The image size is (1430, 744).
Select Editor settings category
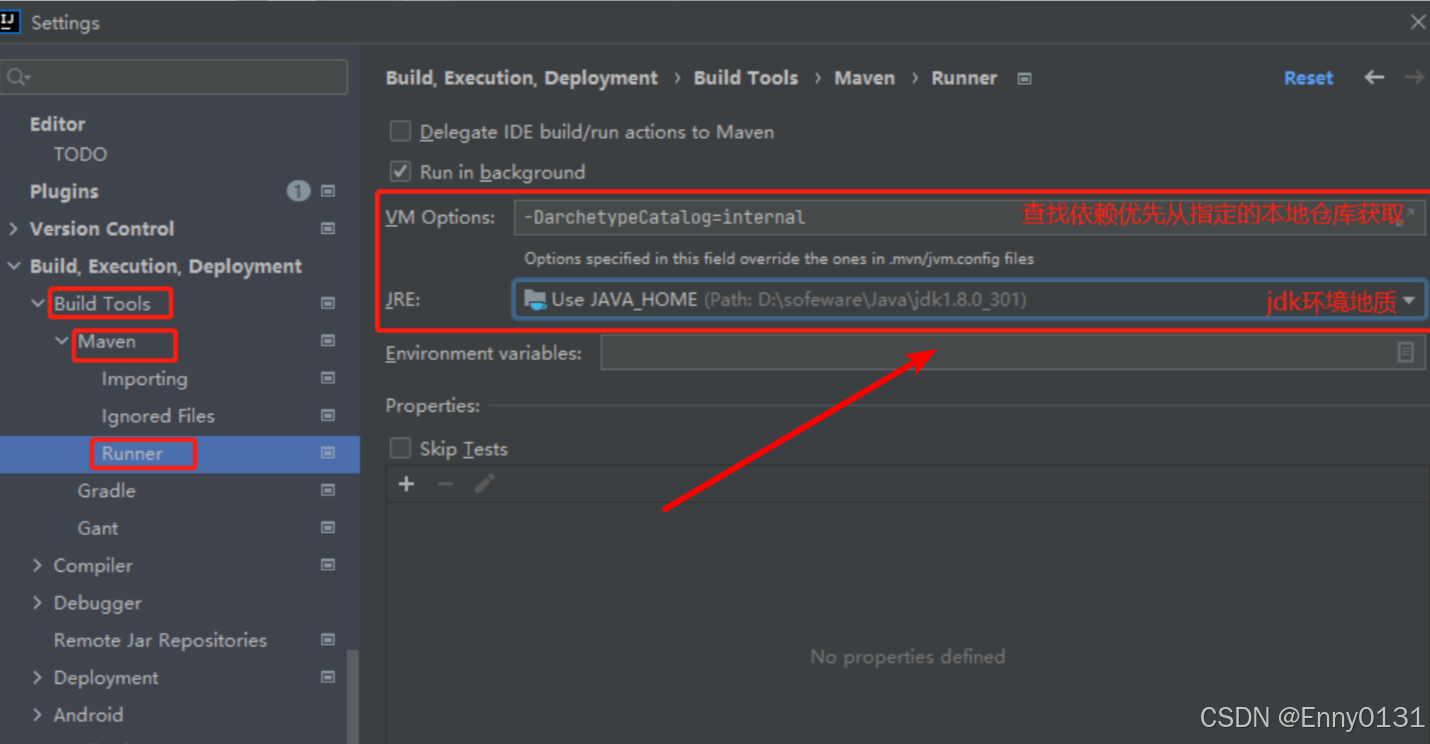pyautogui.click(x=57, y=124)
